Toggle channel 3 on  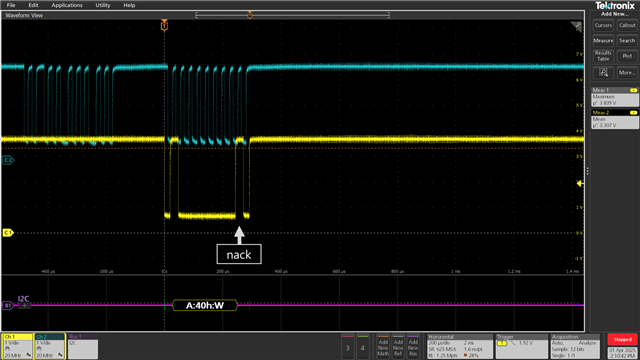pos(347,347)
